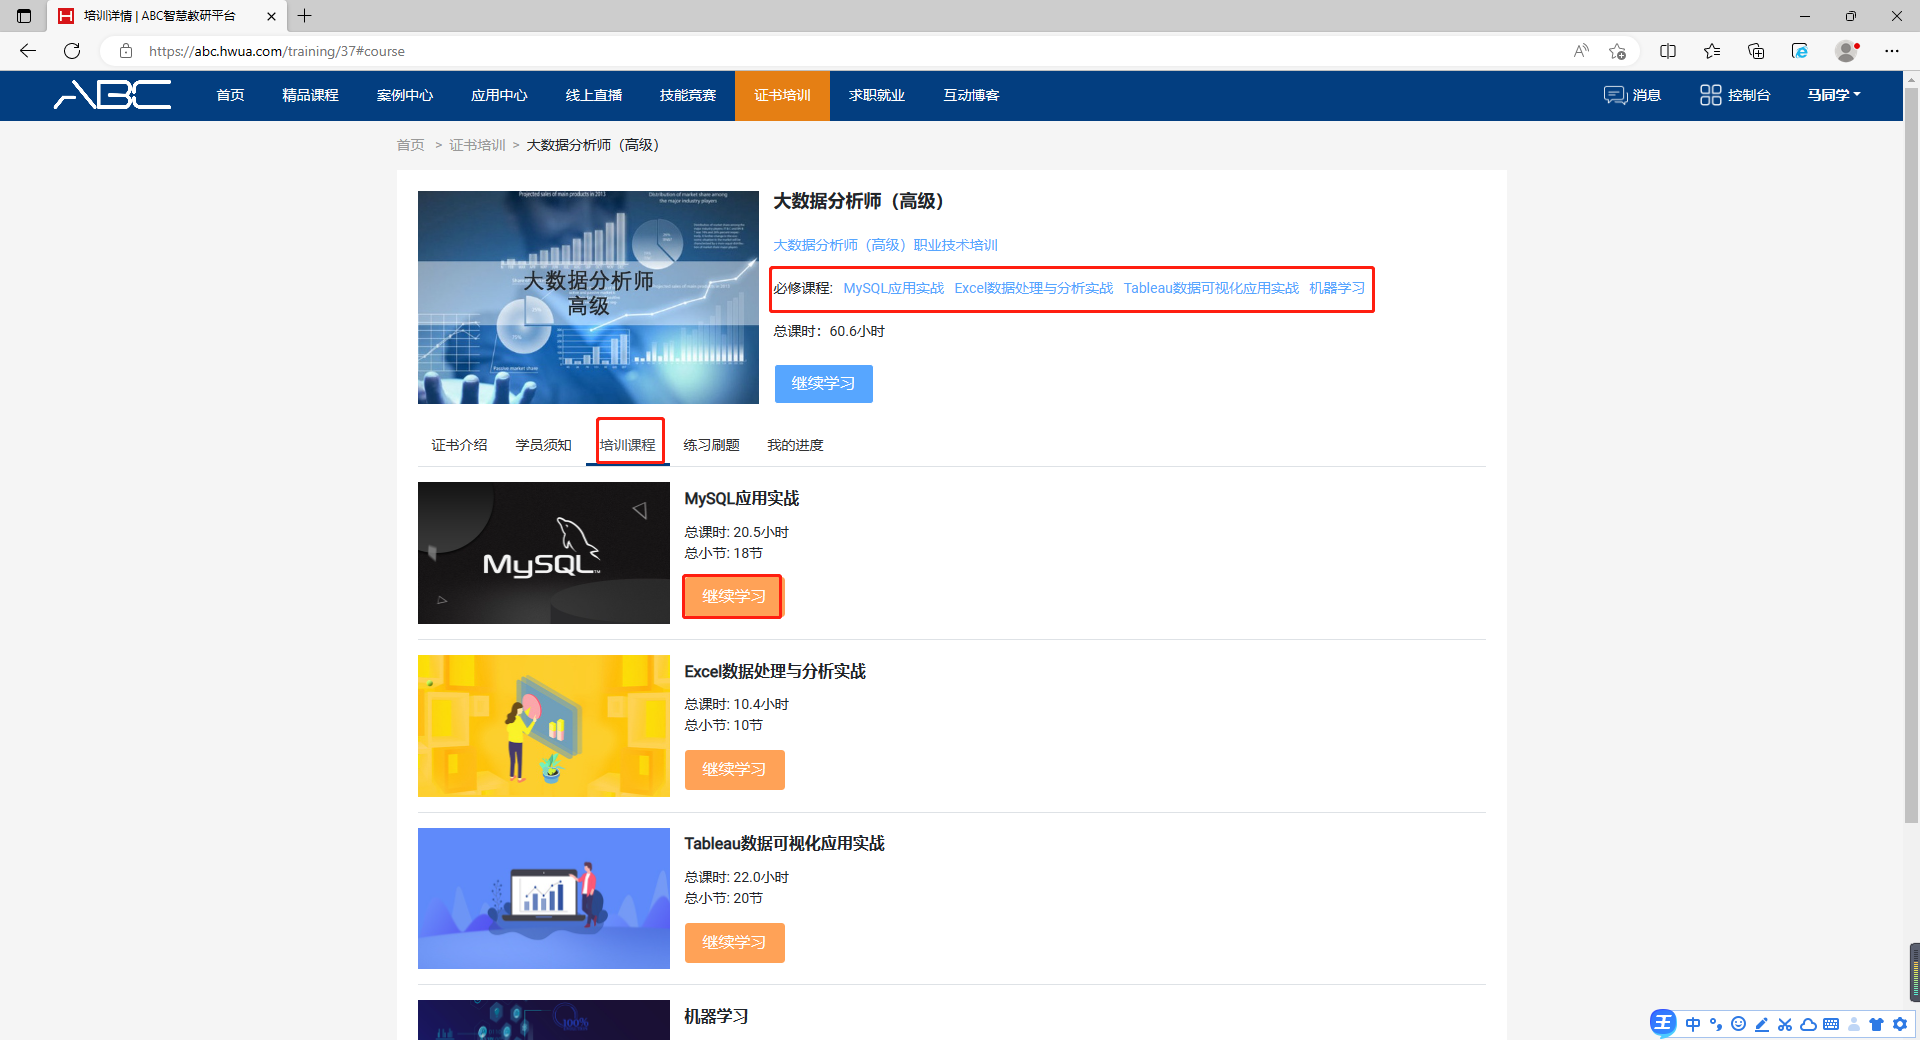Open 案例中心 in the navigation bar
Viewport: 1920px width, 1040px height.
click(405, 95)
